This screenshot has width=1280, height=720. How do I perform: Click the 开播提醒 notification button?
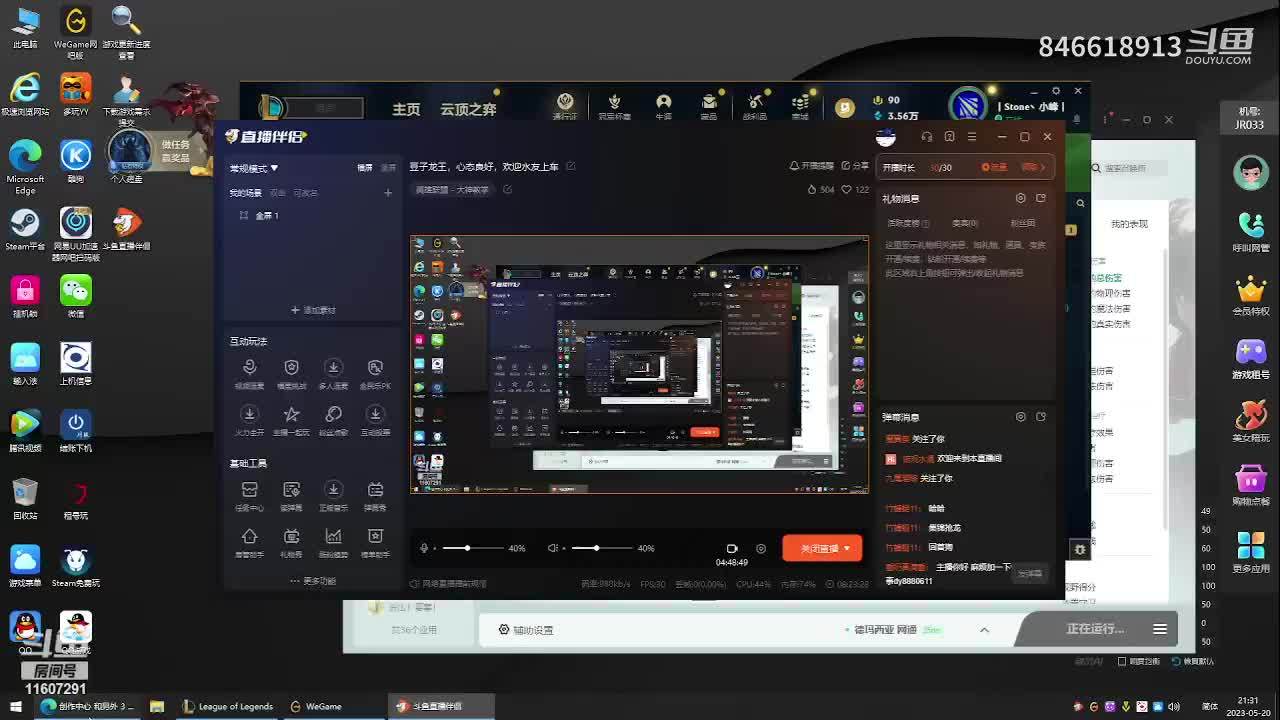[x=811, y=166]
